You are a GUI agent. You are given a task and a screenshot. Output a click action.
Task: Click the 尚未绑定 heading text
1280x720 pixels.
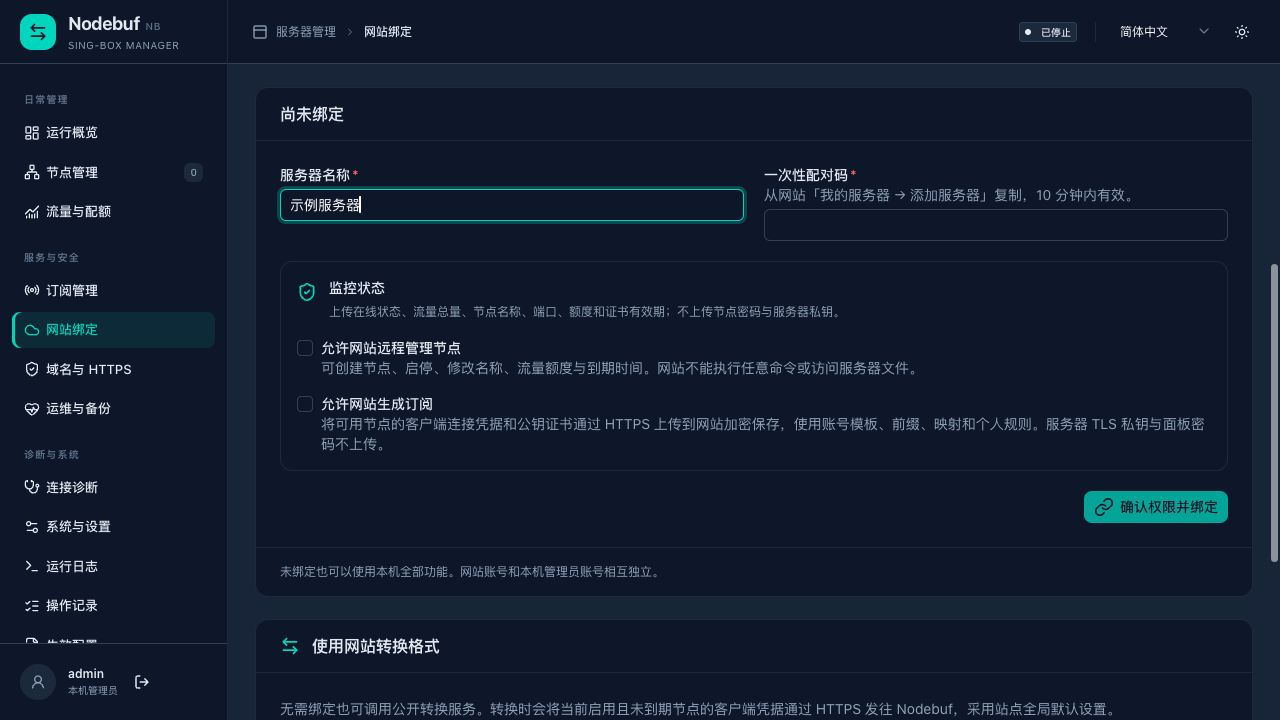tap(312, 115)
